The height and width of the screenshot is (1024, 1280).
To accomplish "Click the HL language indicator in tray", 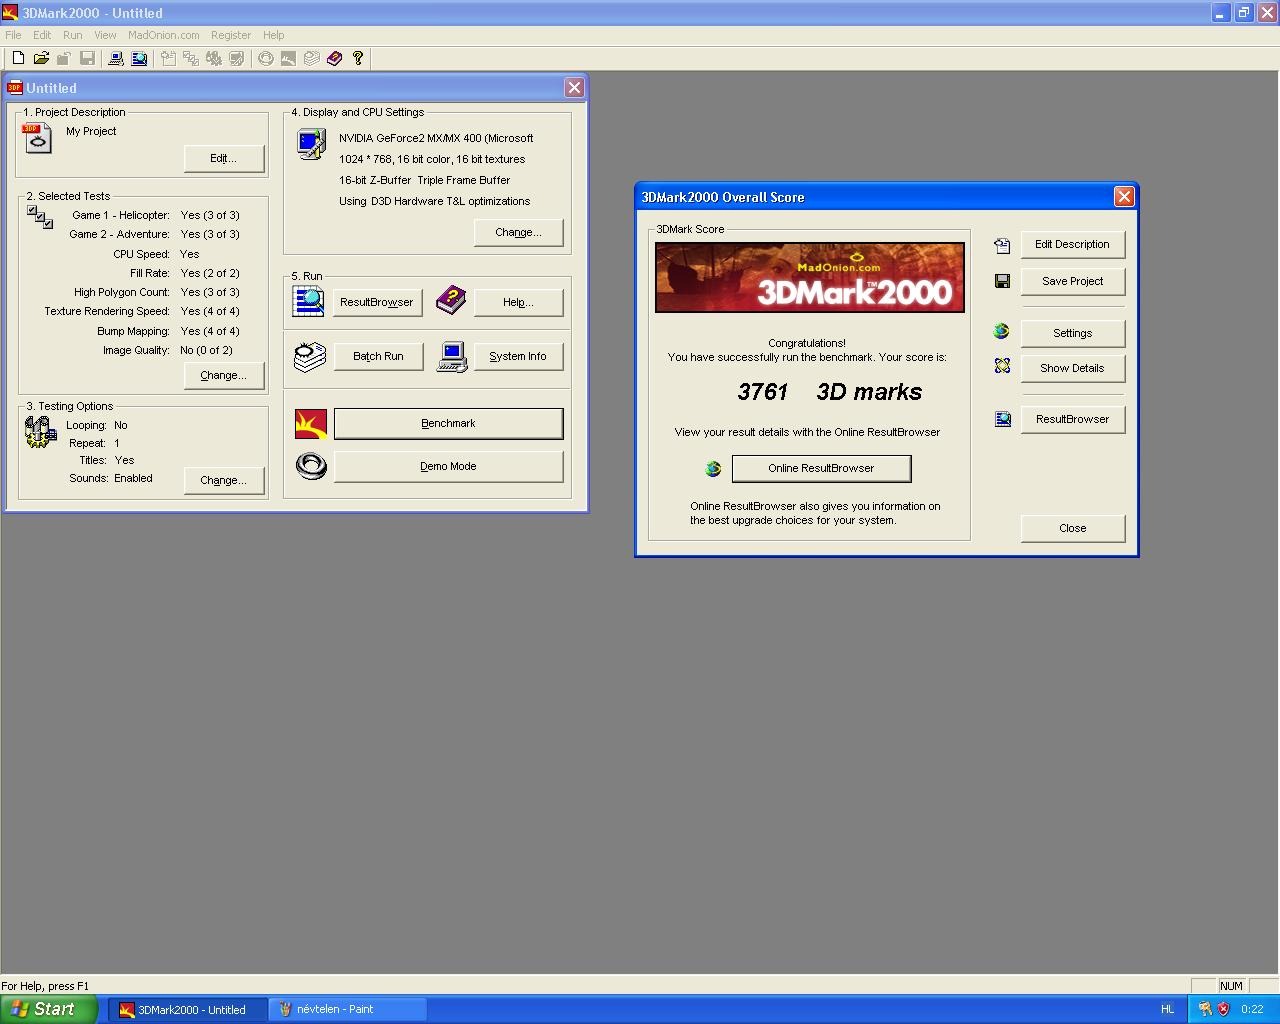I will click(1167, 1009).
